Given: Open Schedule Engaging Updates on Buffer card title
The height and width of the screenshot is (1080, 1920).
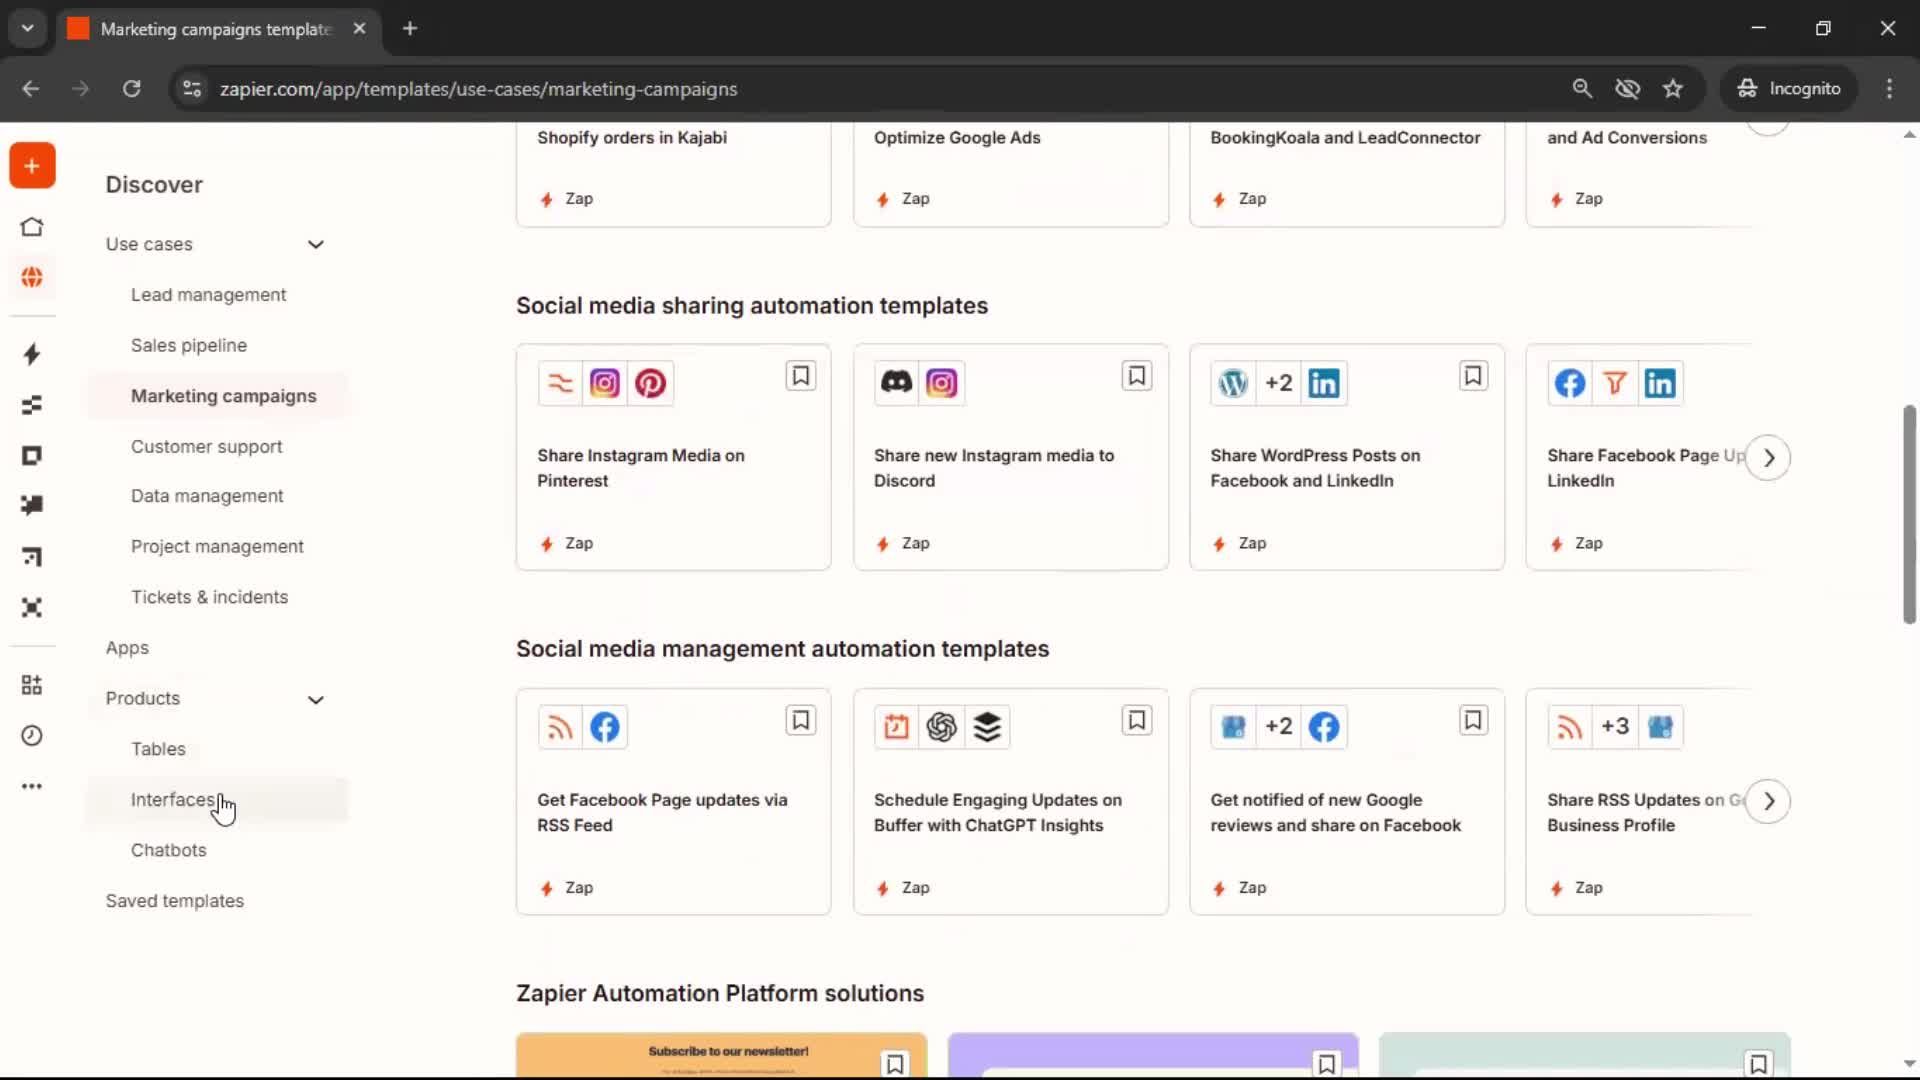Looking at the screenshot, I should (x=997, y=813).
